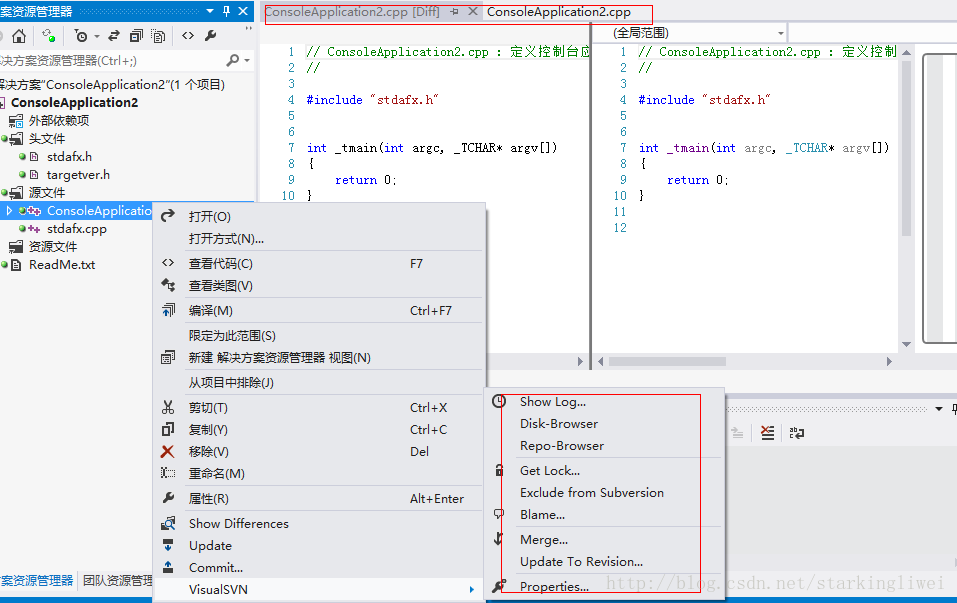
Task: Click the view code angle-brackets toolbar icon
Action: tap(188, 36)
